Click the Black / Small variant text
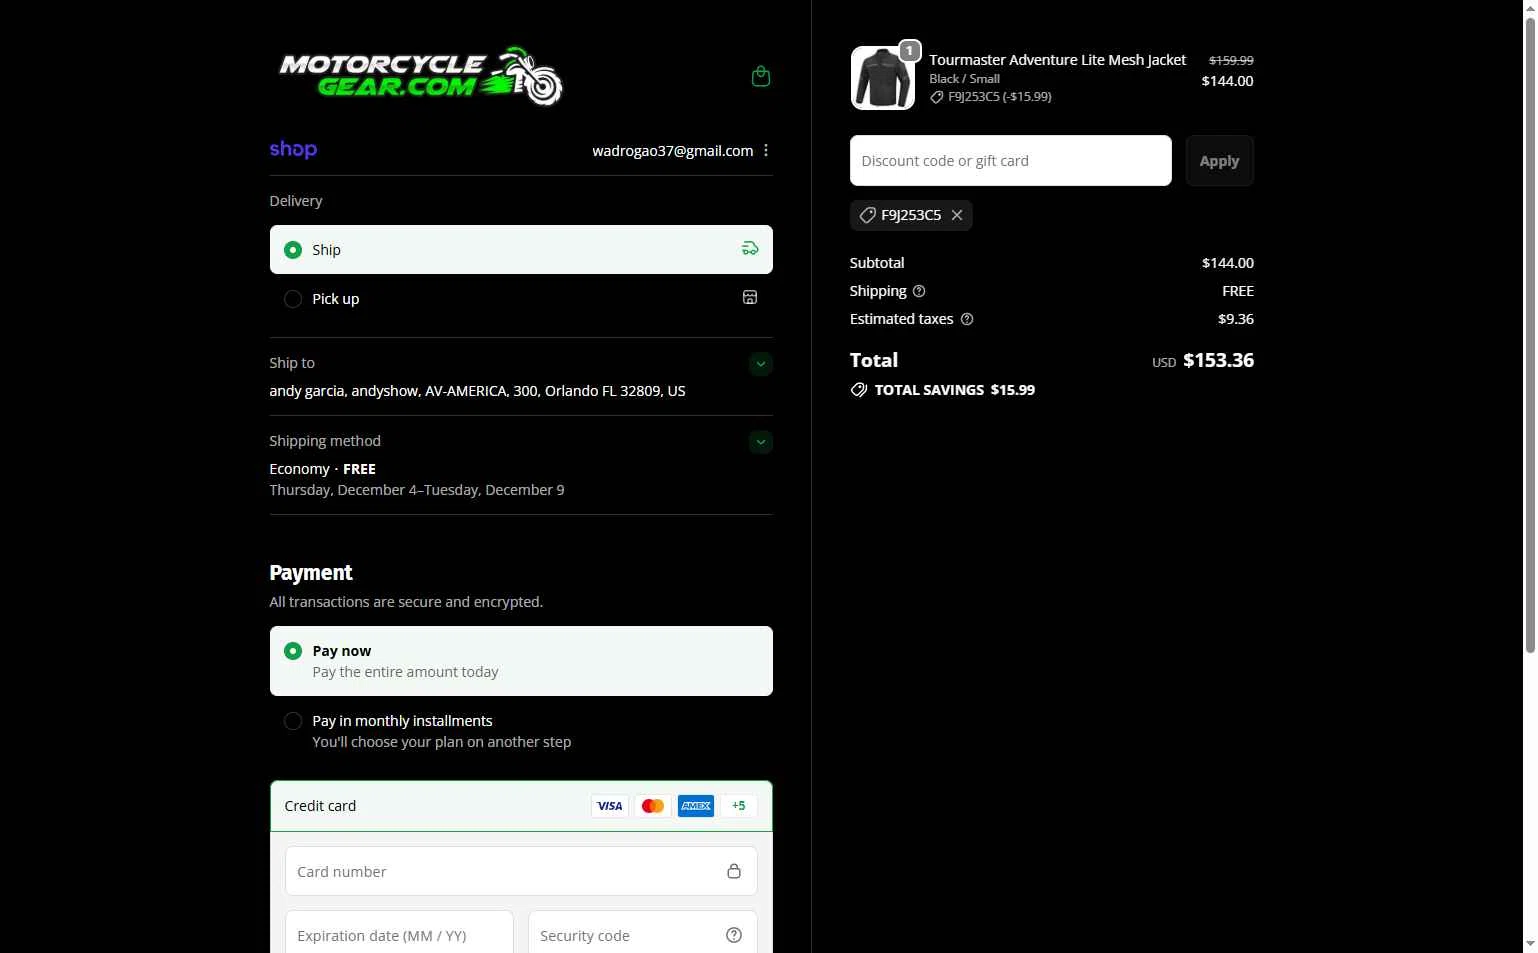 [964, 79]
